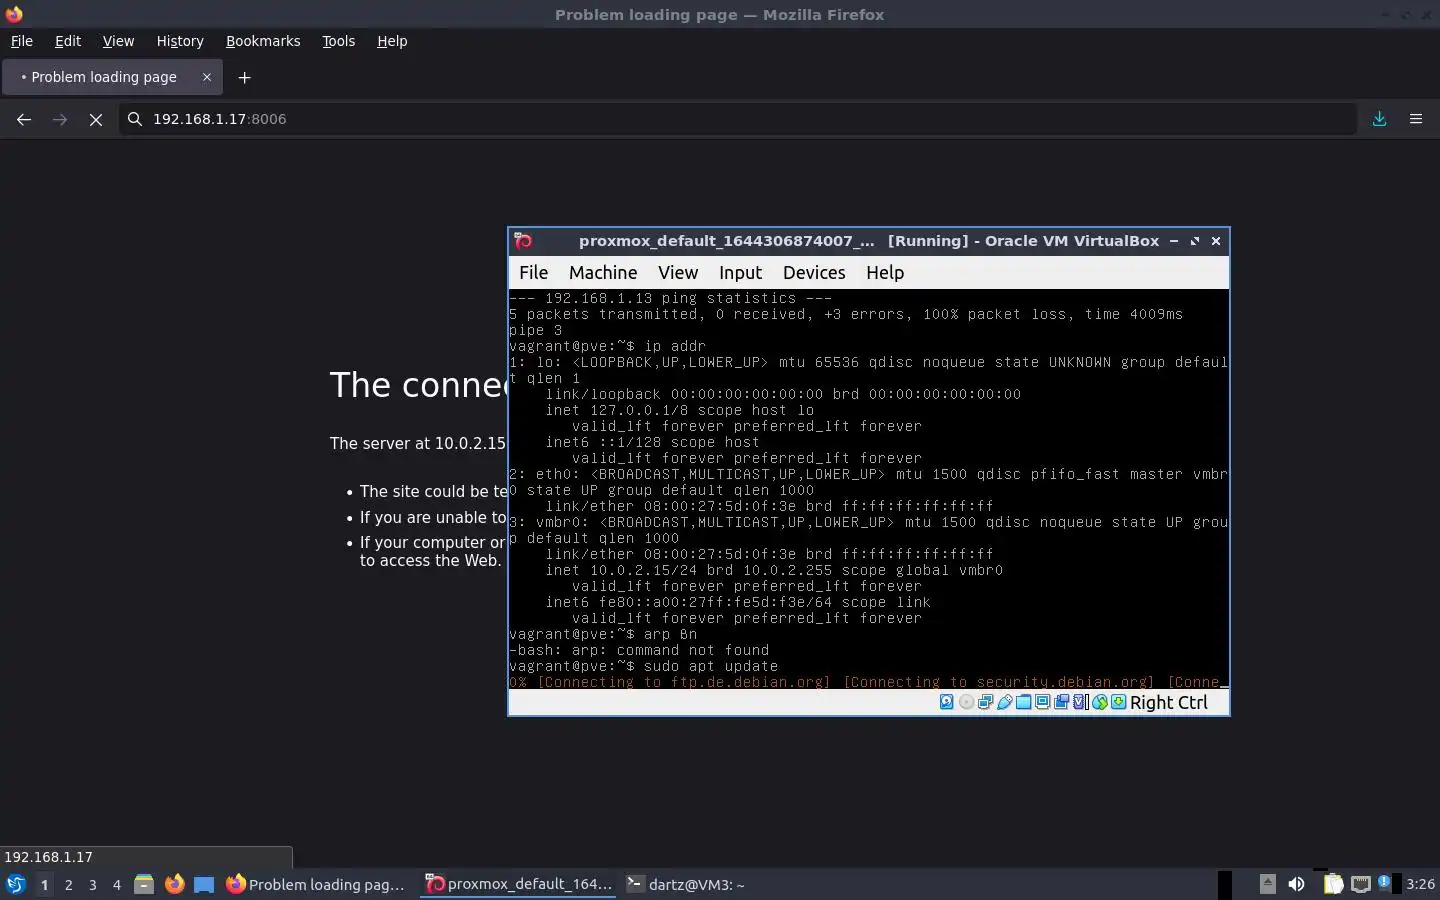Switch to workspace 1

coord(44,885)
